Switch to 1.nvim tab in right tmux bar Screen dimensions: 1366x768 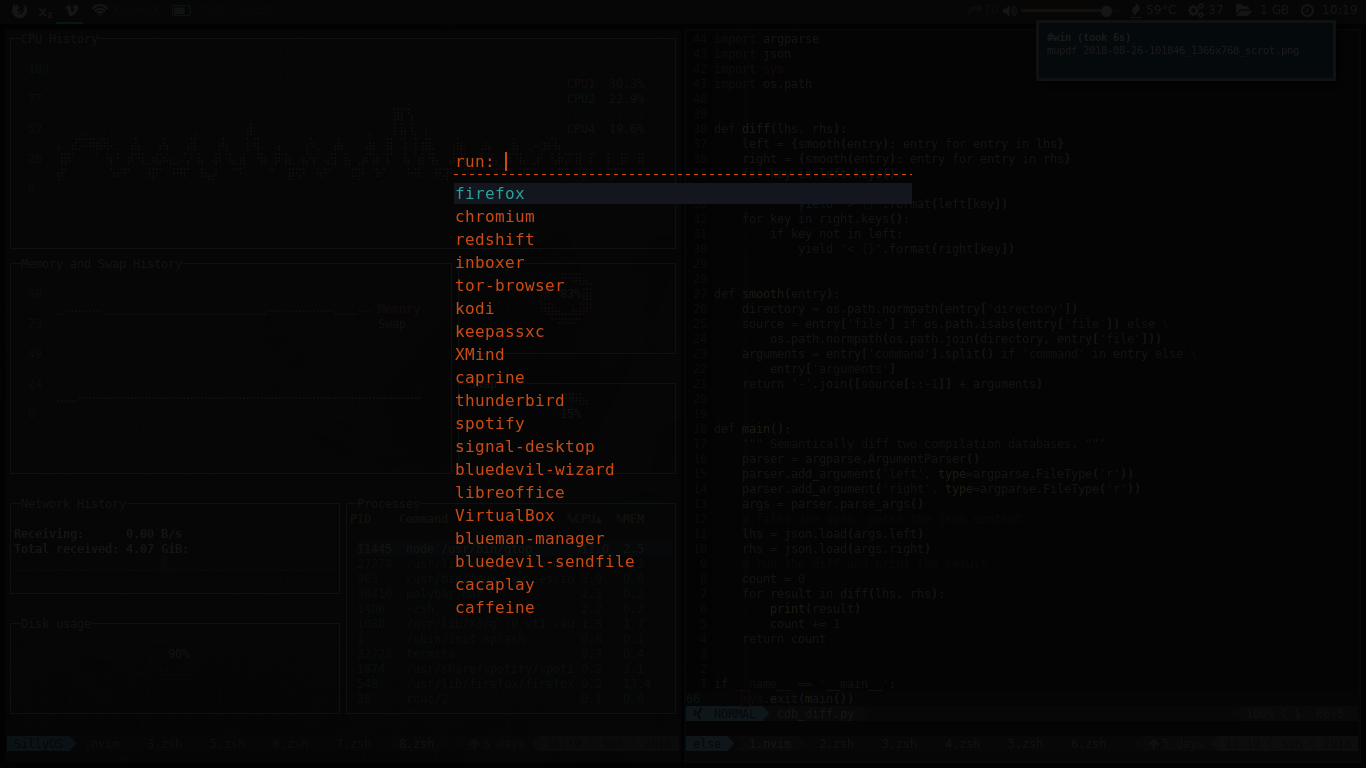pos(771,744)
